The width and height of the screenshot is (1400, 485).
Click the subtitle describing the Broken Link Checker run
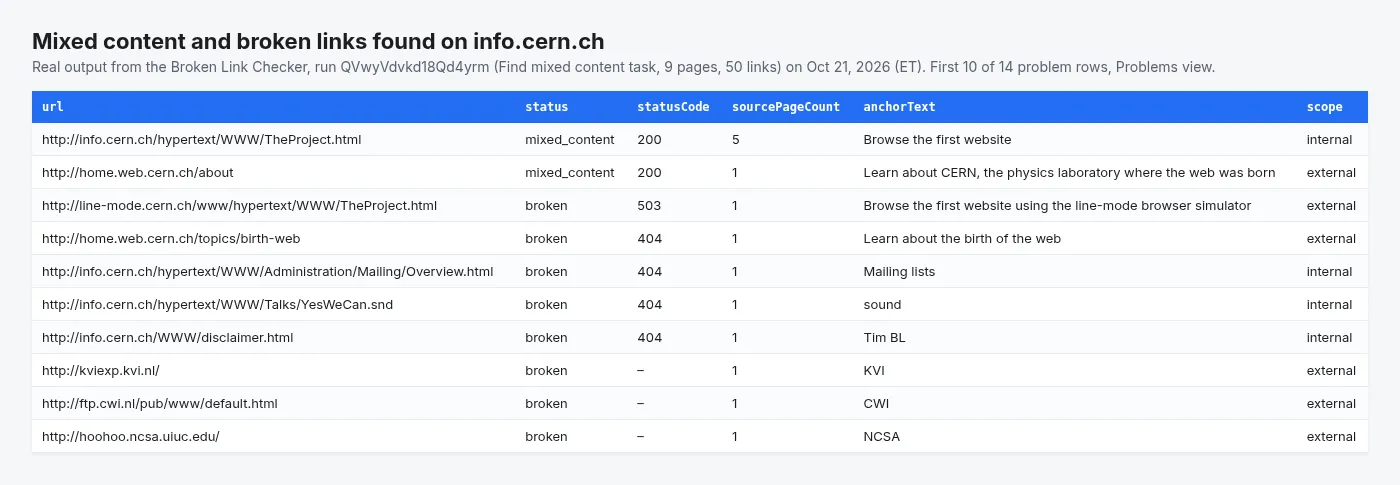pyautogui.click(x=623, y=67)
